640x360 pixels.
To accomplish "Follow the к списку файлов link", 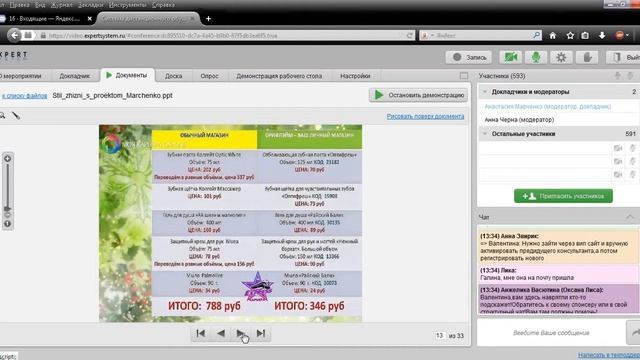I will pos(24,96).
